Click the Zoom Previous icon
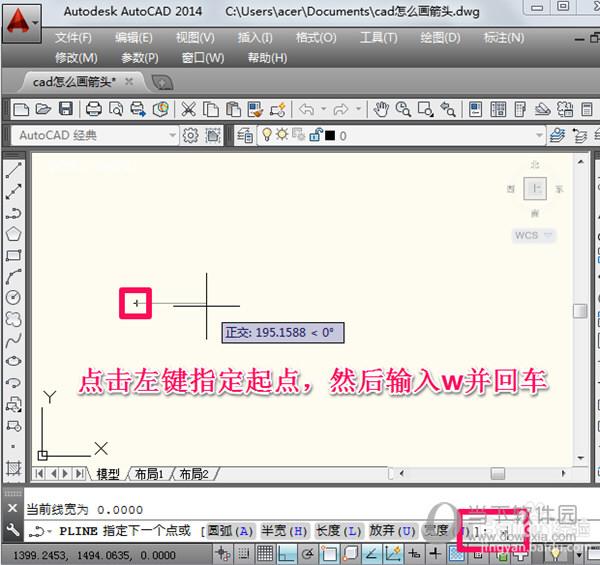This screenshot has height=565, width=600. click(x=448, y=109)
